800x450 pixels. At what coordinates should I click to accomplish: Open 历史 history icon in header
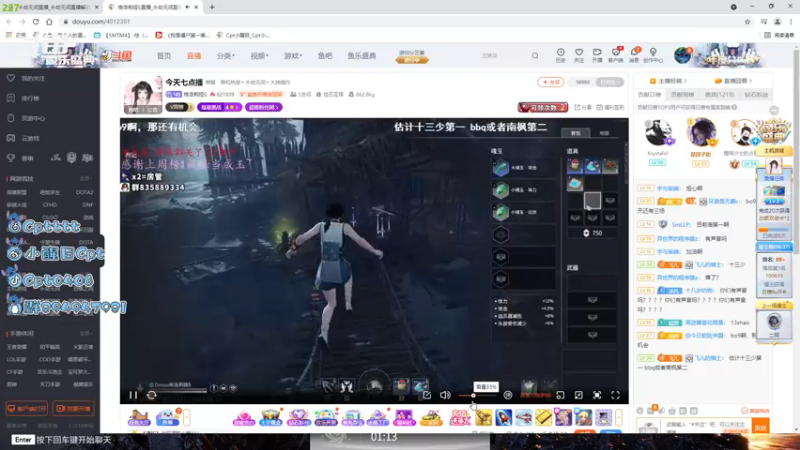pyautogui.click(x=560, y=55)
